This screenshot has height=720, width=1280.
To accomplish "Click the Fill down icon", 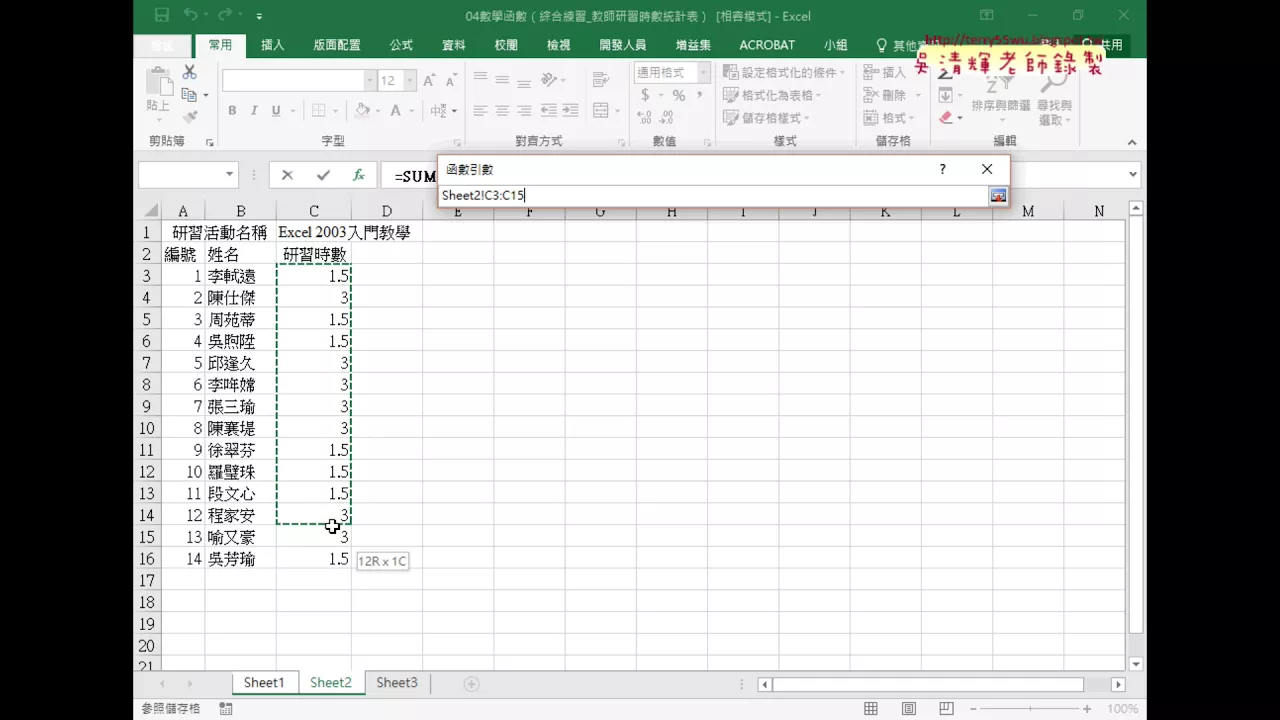I will coord(946,95).
